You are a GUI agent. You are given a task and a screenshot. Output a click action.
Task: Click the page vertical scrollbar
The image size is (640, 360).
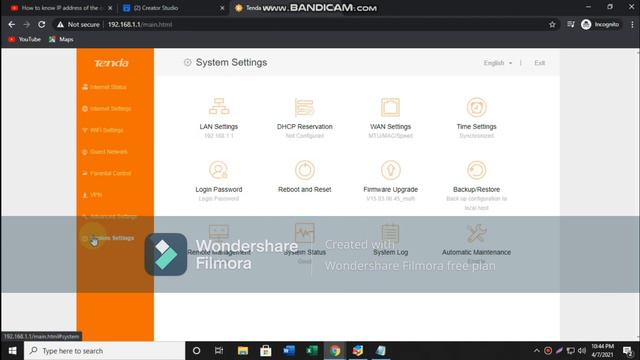(638, 194)
